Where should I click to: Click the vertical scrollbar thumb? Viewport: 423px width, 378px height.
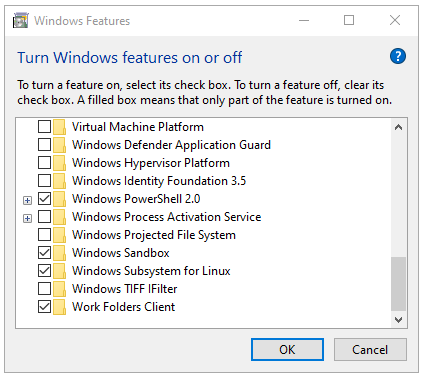(398, 284)
